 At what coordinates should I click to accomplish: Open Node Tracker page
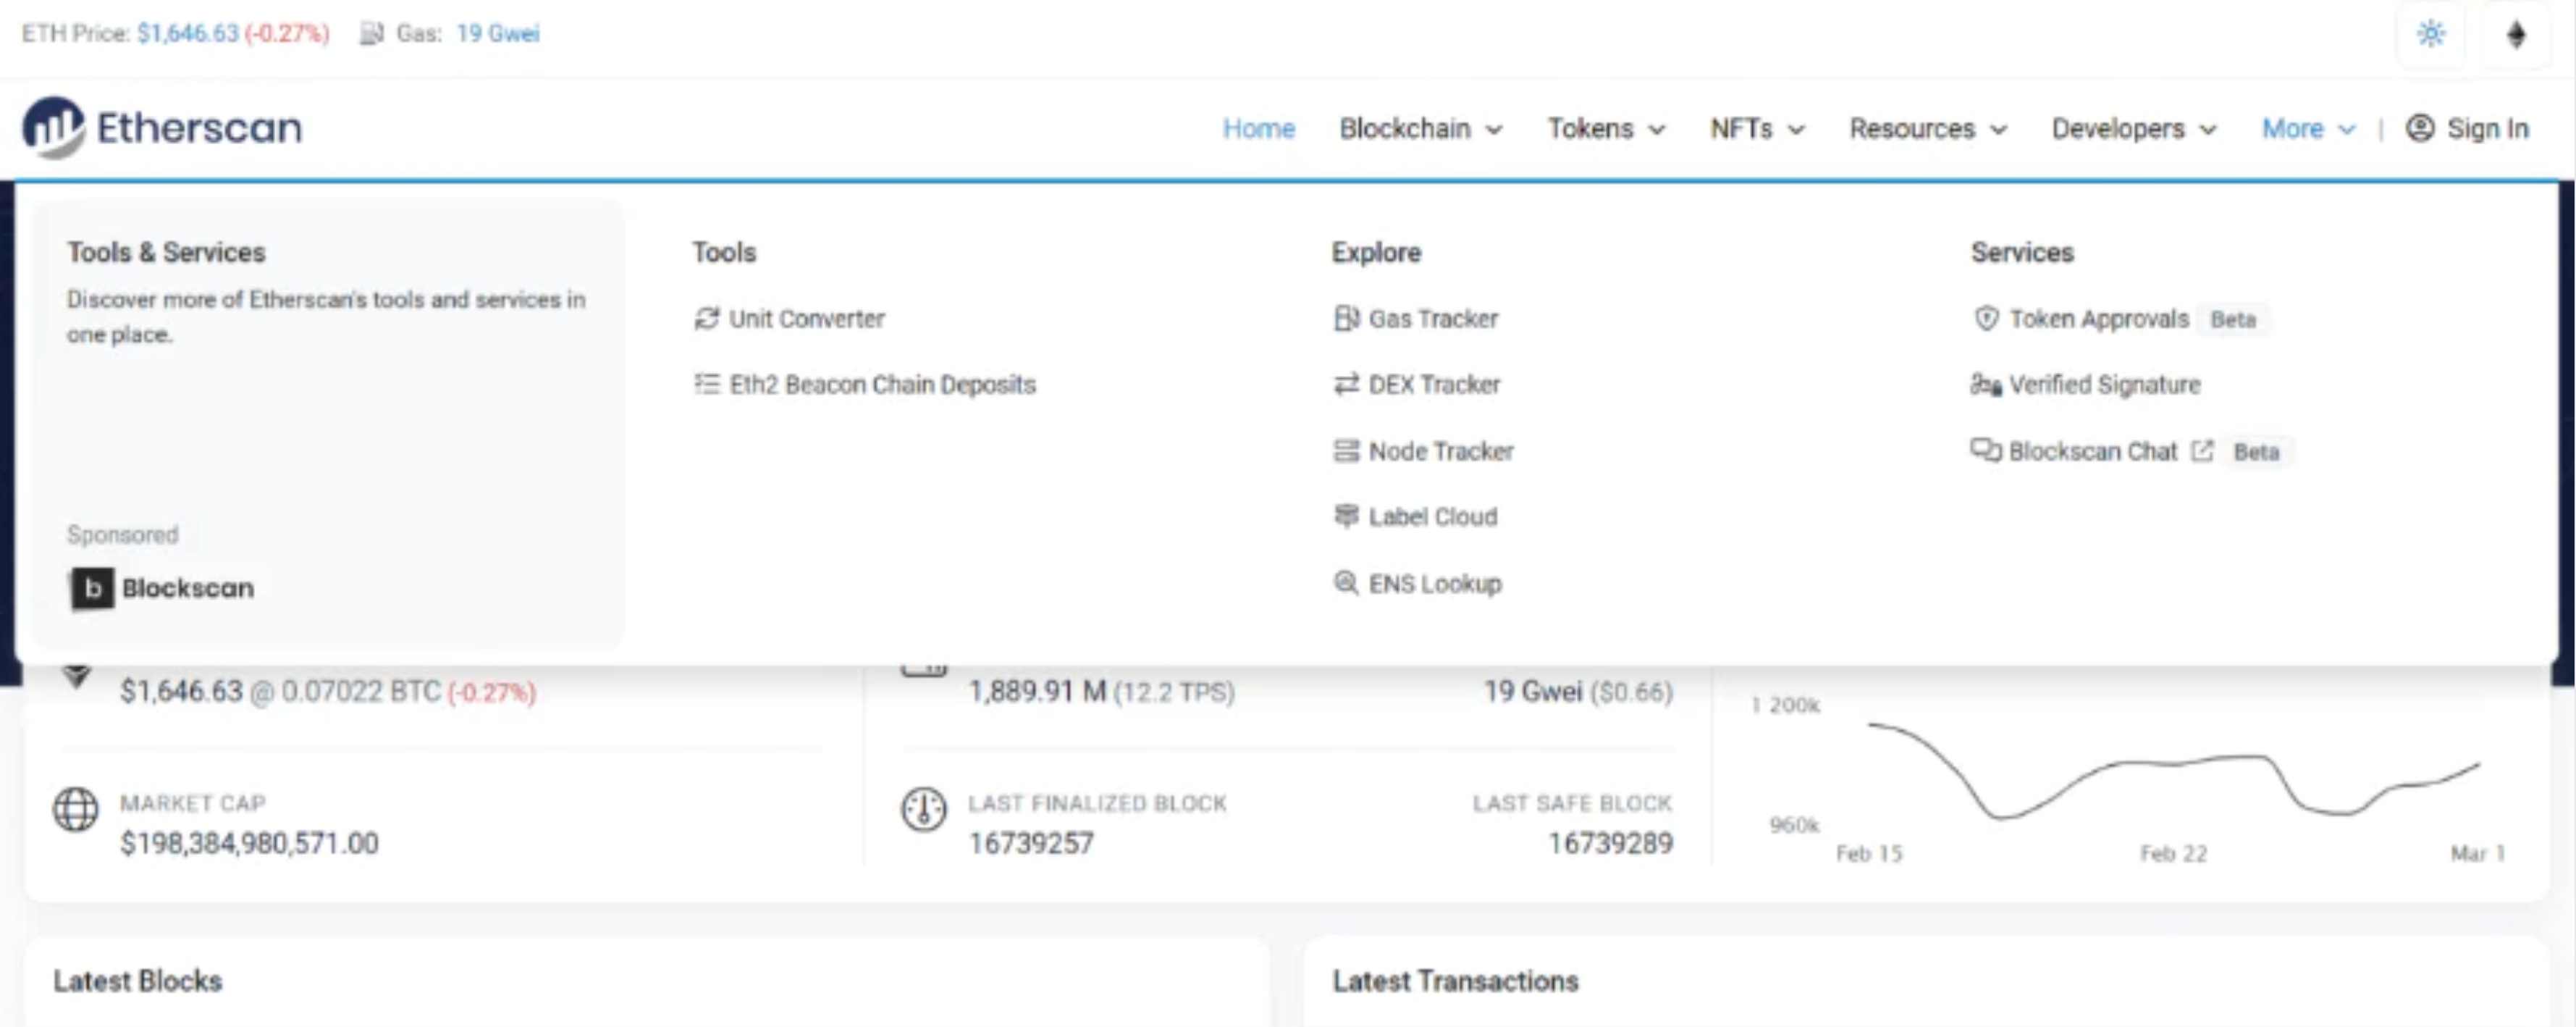point(1424,451)
